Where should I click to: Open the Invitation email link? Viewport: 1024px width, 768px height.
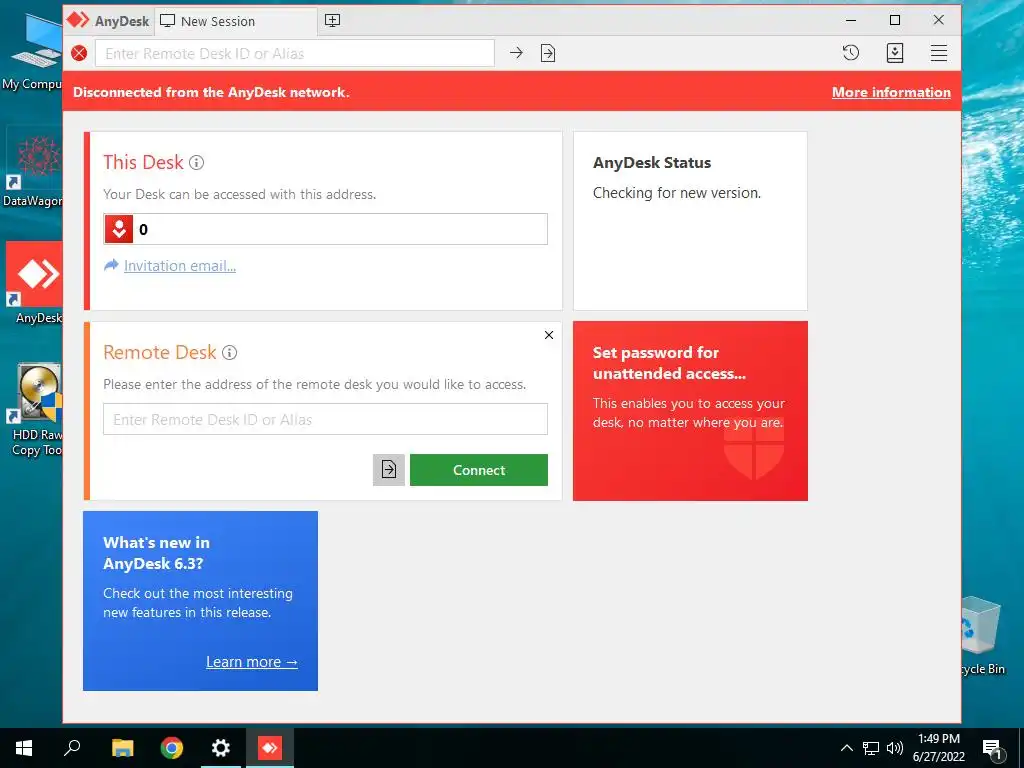pyautogui.click(x=180, y=266)
